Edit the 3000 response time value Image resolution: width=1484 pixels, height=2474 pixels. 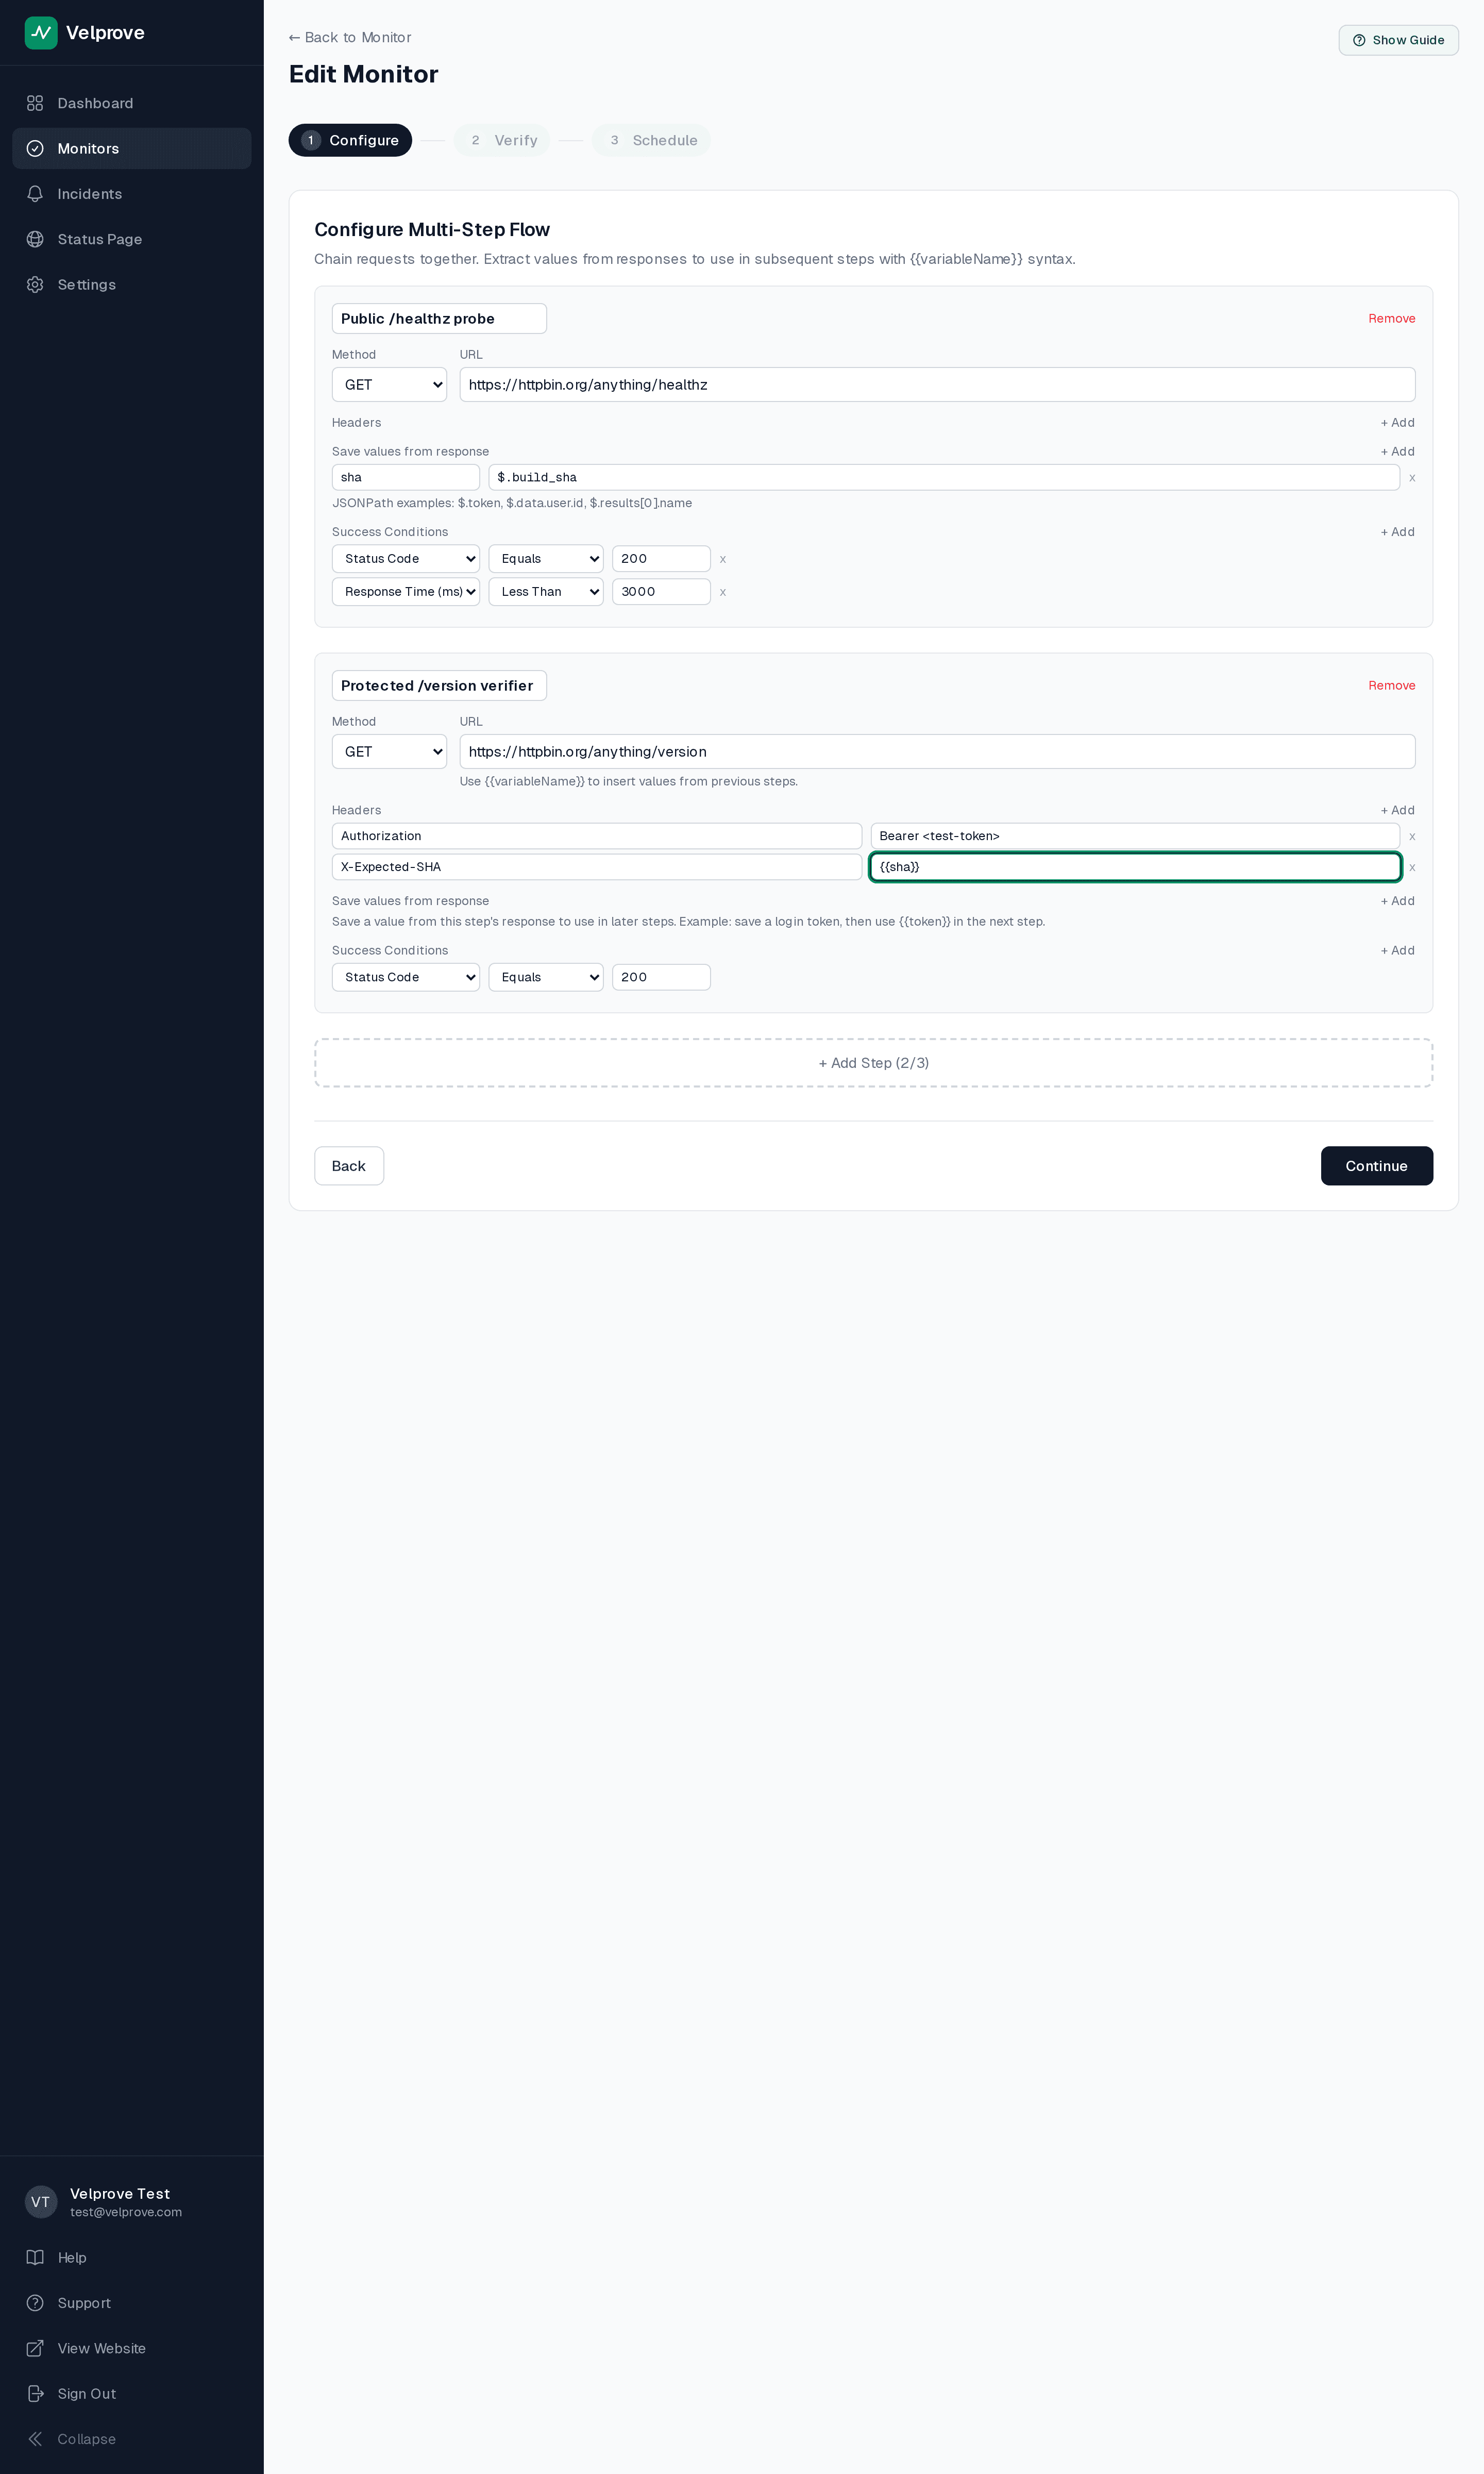pos(661,592)
